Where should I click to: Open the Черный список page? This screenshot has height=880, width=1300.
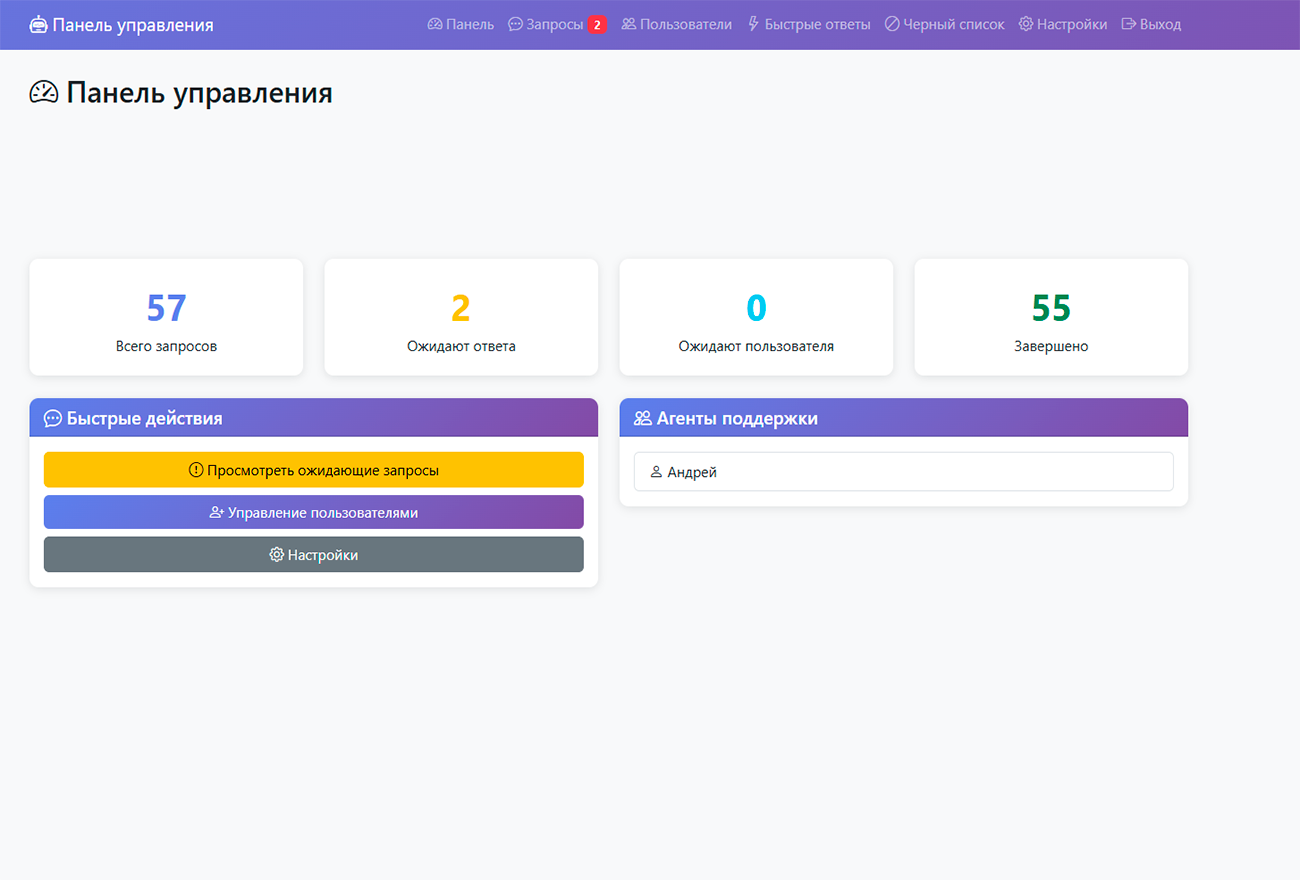954,24
